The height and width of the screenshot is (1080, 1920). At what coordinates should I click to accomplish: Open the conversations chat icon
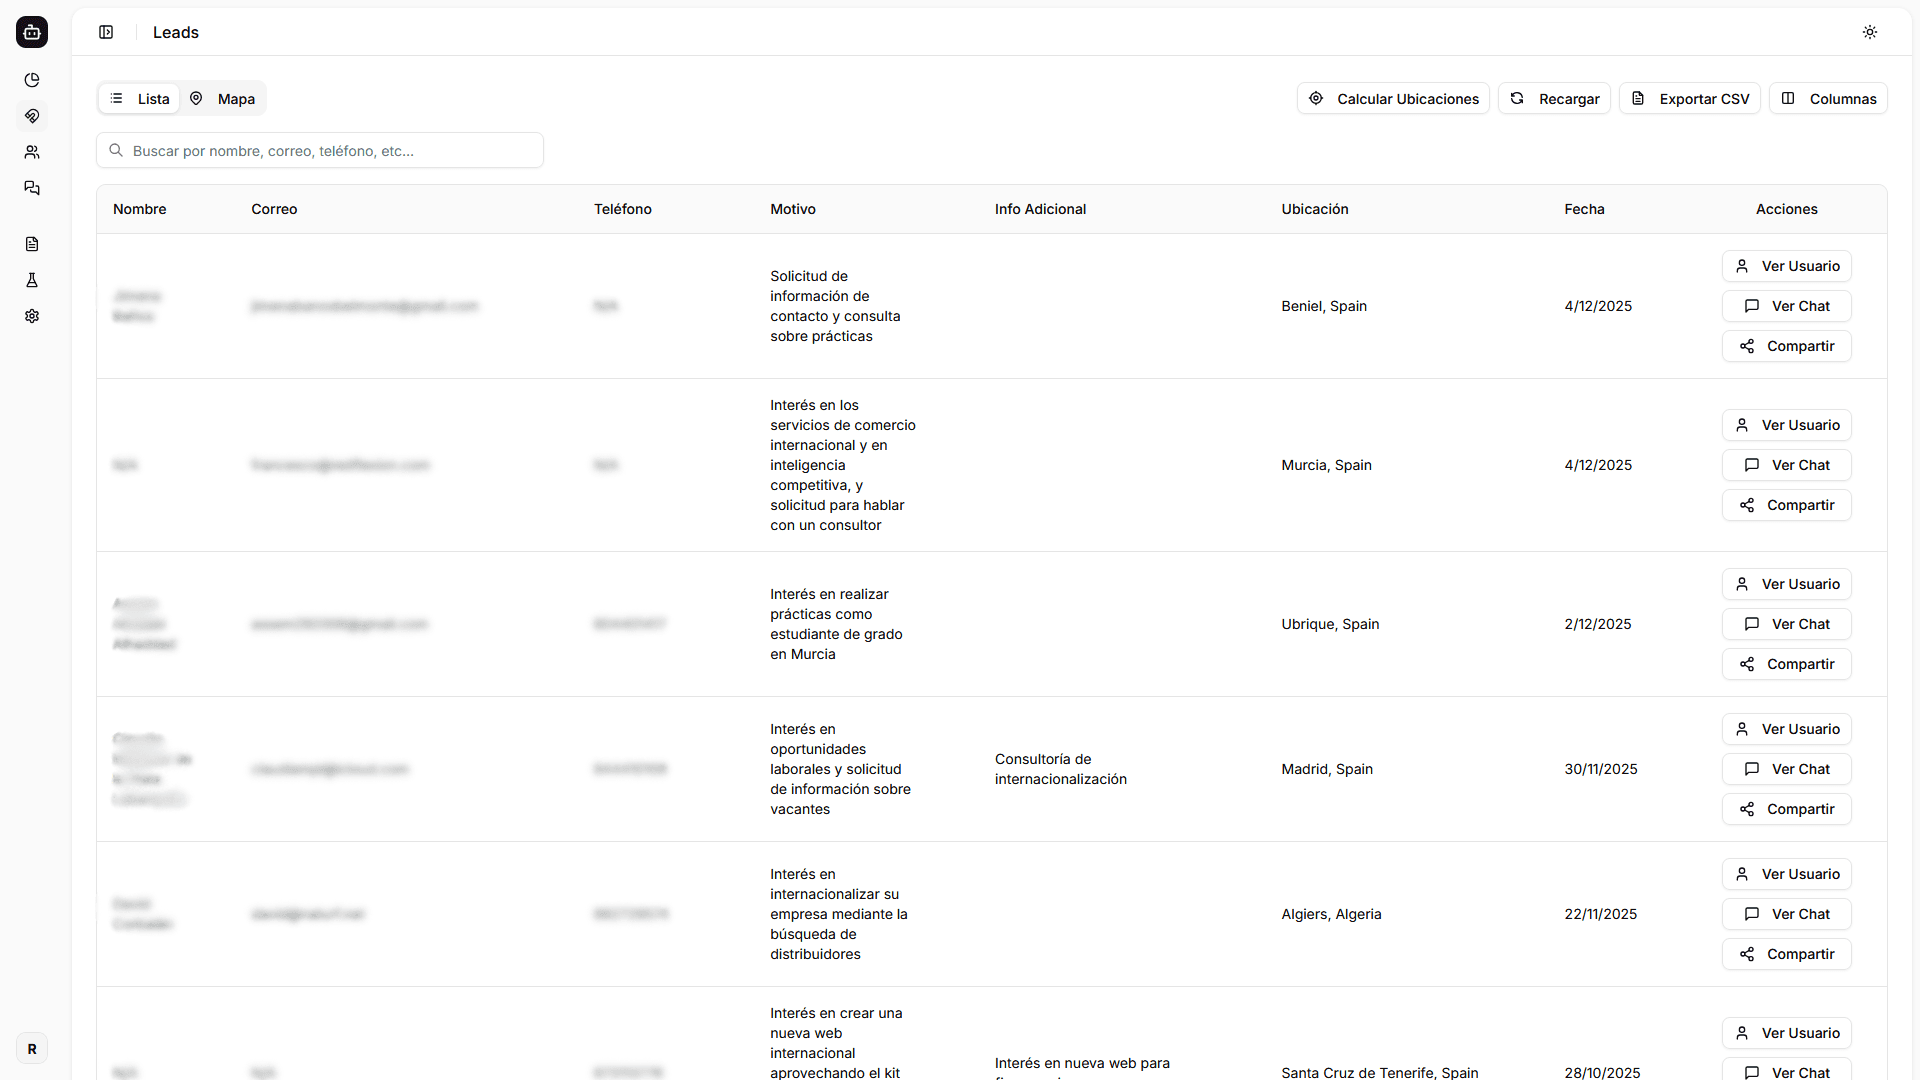pyautogui.click(x=32, y=188)
